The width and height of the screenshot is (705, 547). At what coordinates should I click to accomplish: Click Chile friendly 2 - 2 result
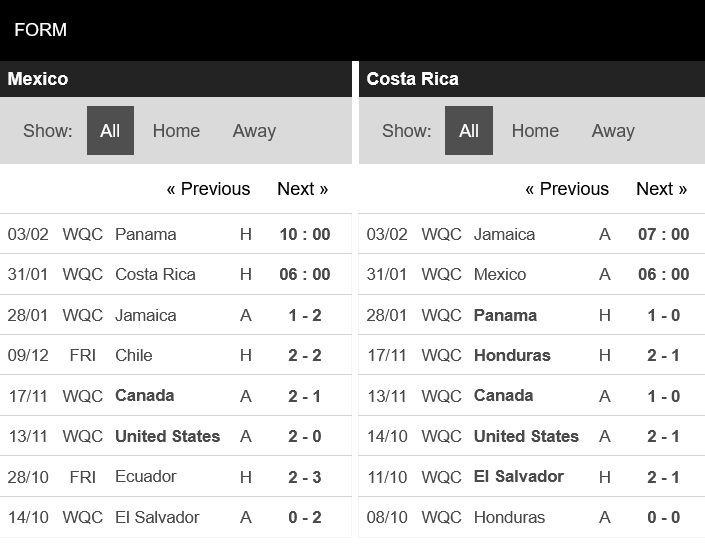pos(304,355)
